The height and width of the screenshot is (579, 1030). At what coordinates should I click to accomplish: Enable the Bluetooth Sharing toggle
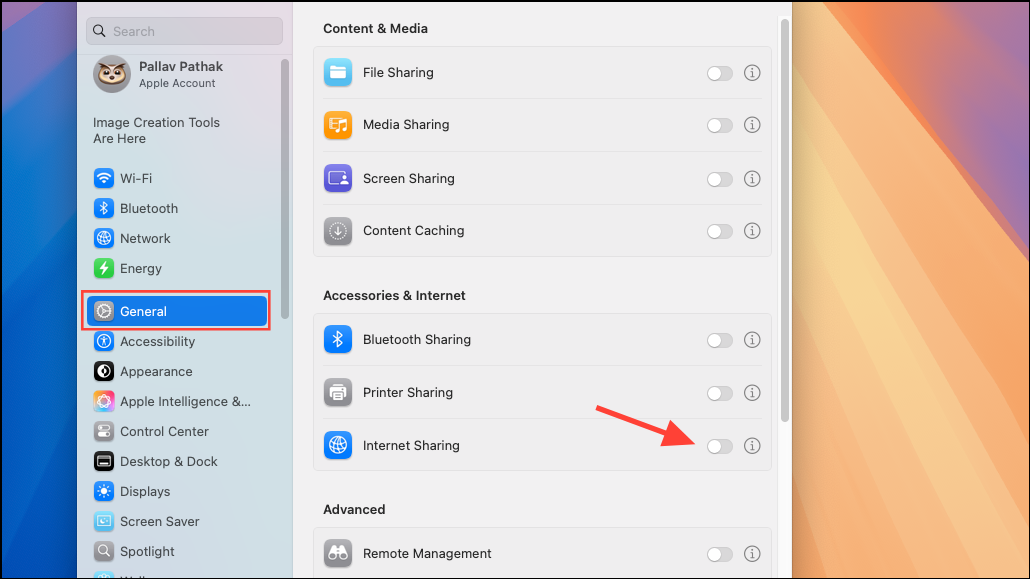[719, 340]
